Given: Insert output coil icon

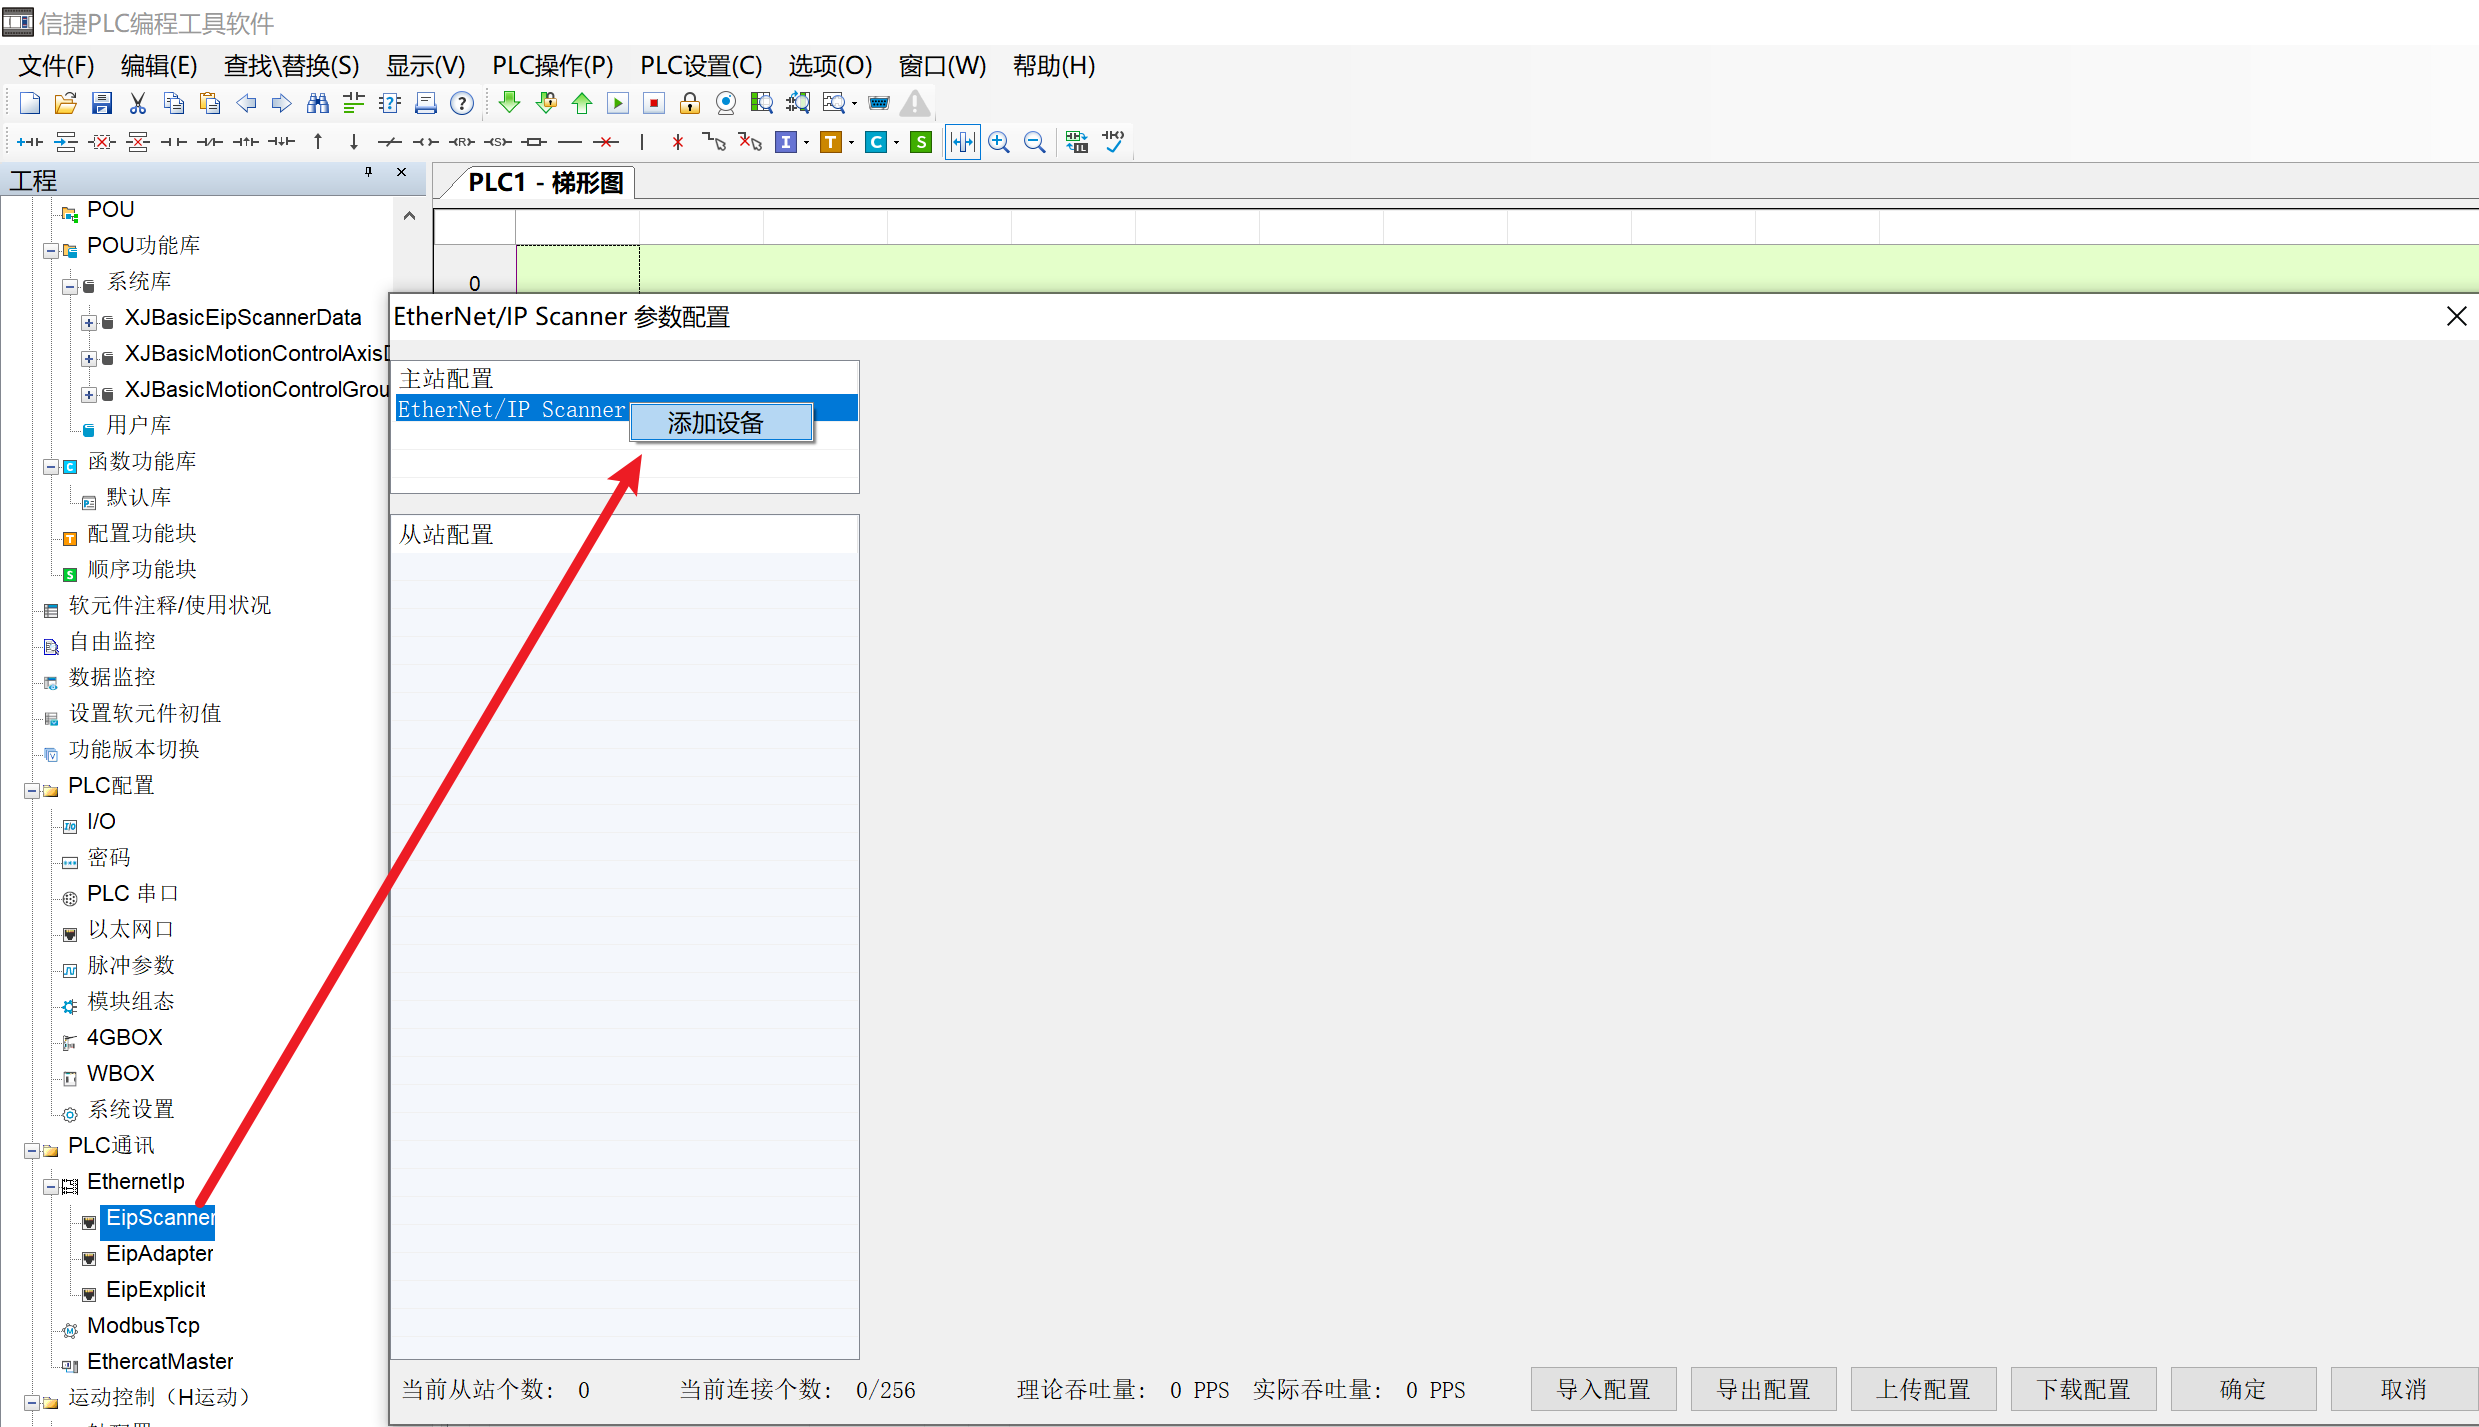Looking at the screenshot, I should point(426,142).
